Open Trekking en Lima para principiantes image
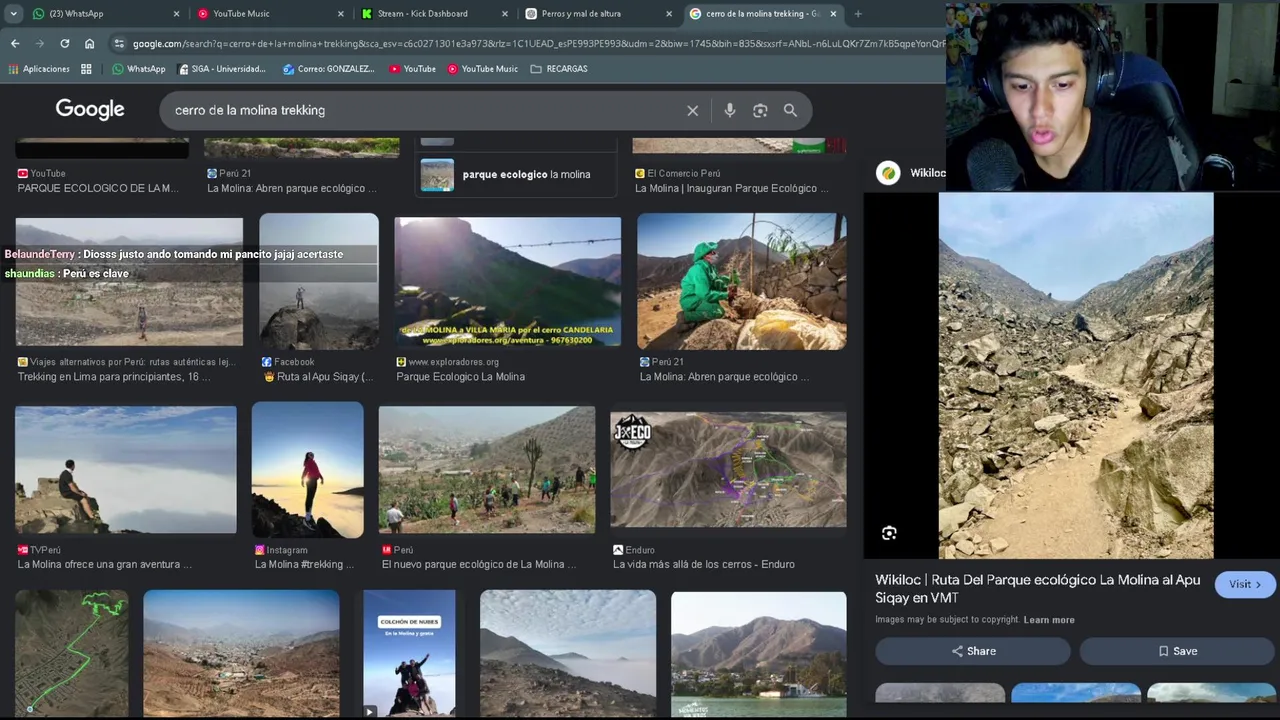This screenshot has width=1280, height=720. coord(129,281)
